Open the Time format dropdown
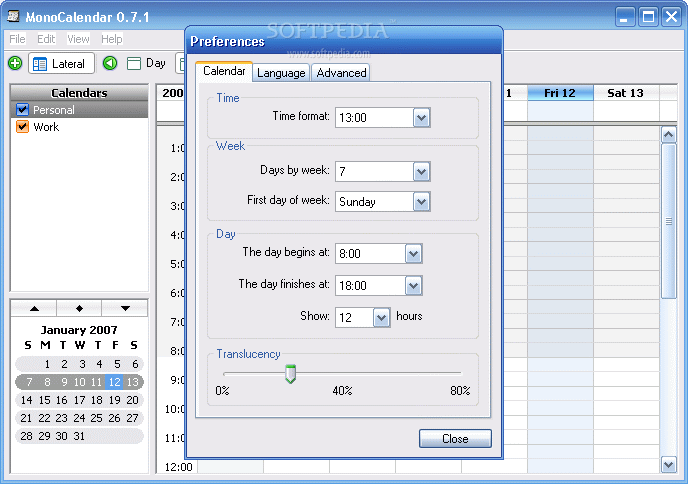 click(x=421, y=118)
